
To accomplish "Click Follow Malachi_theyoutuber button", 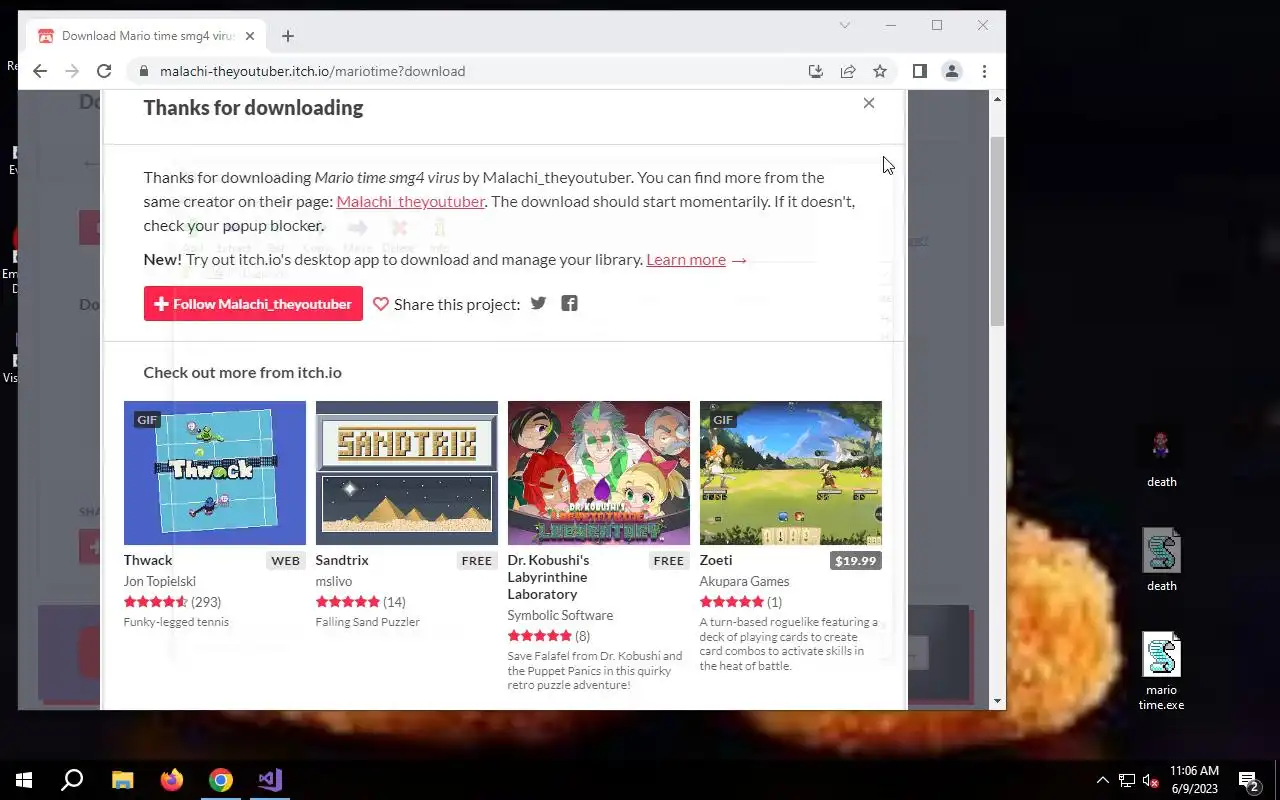I will coord(253,304).
